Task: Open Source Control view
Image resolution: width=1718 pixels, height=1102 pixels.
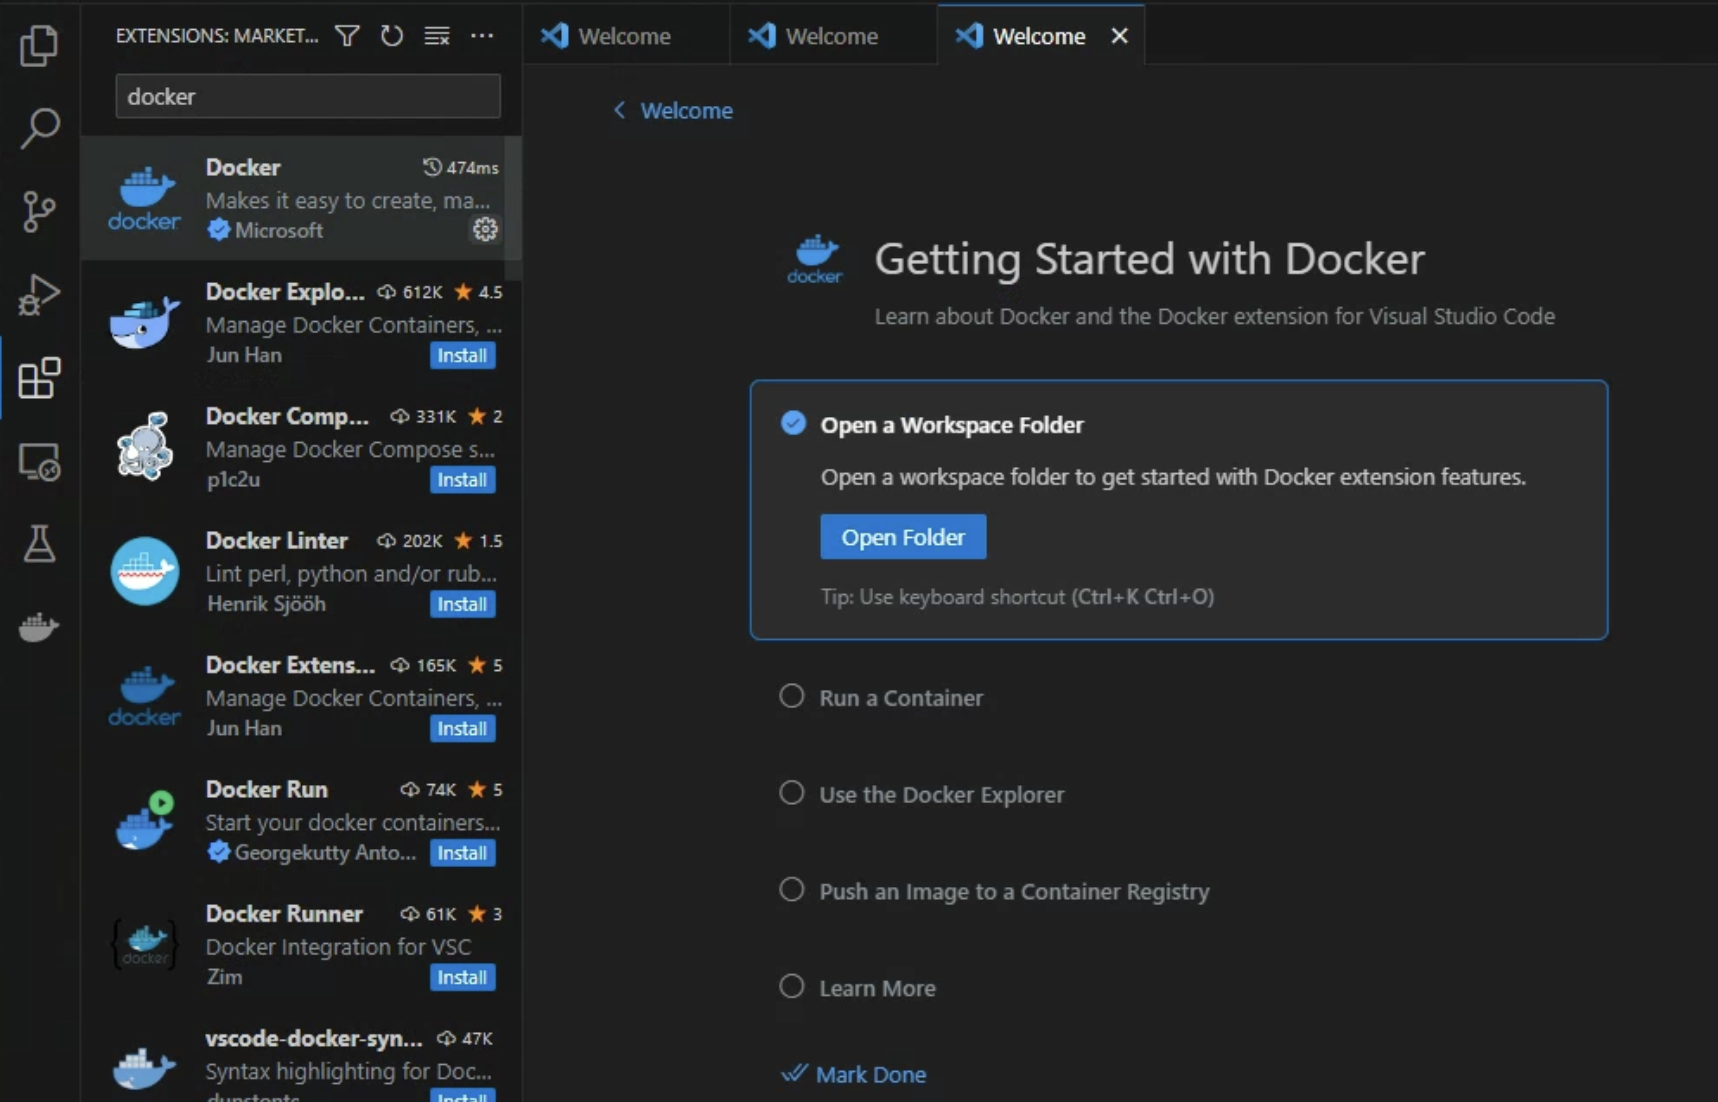Action: [x=39, y=211]
